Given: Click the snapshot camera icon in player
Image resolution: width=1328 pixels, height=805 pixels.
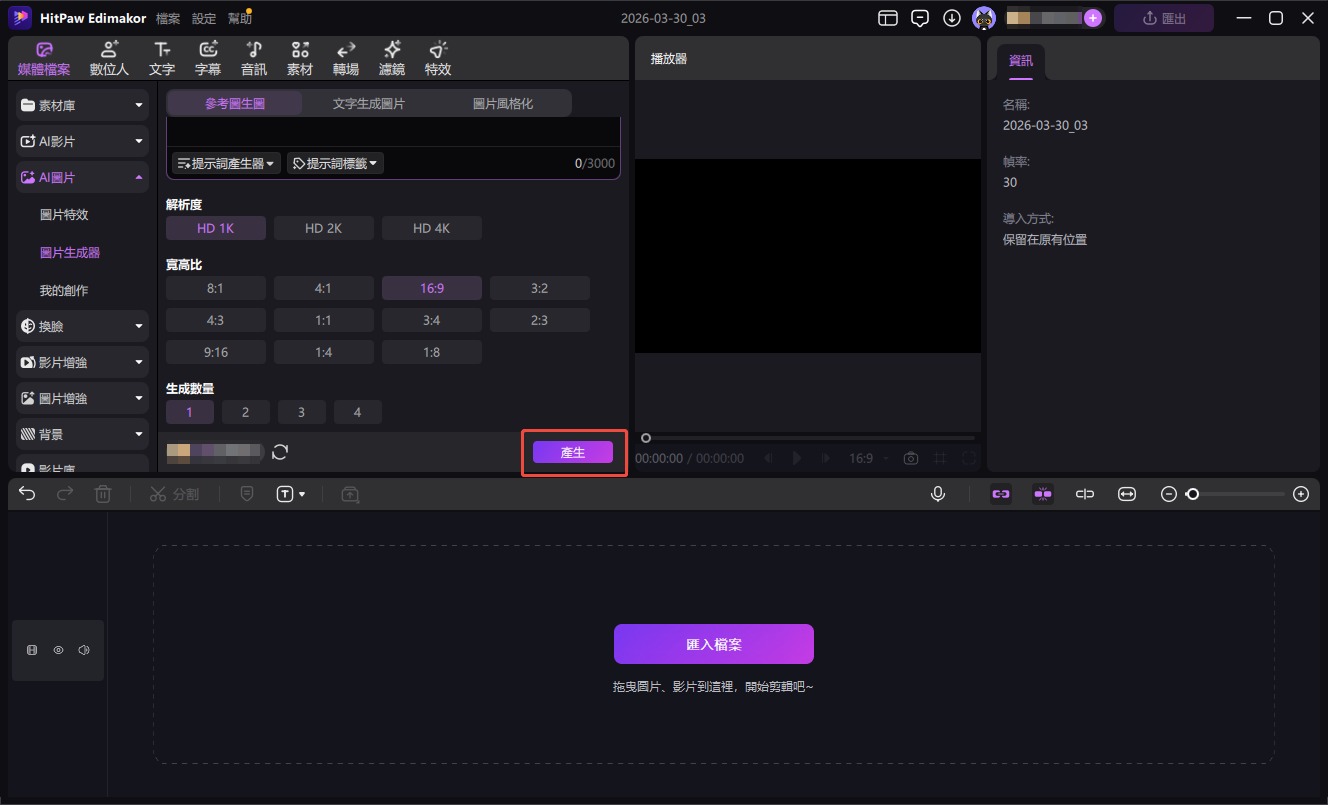Looking at the screenshot, I should tap(910, 458).
